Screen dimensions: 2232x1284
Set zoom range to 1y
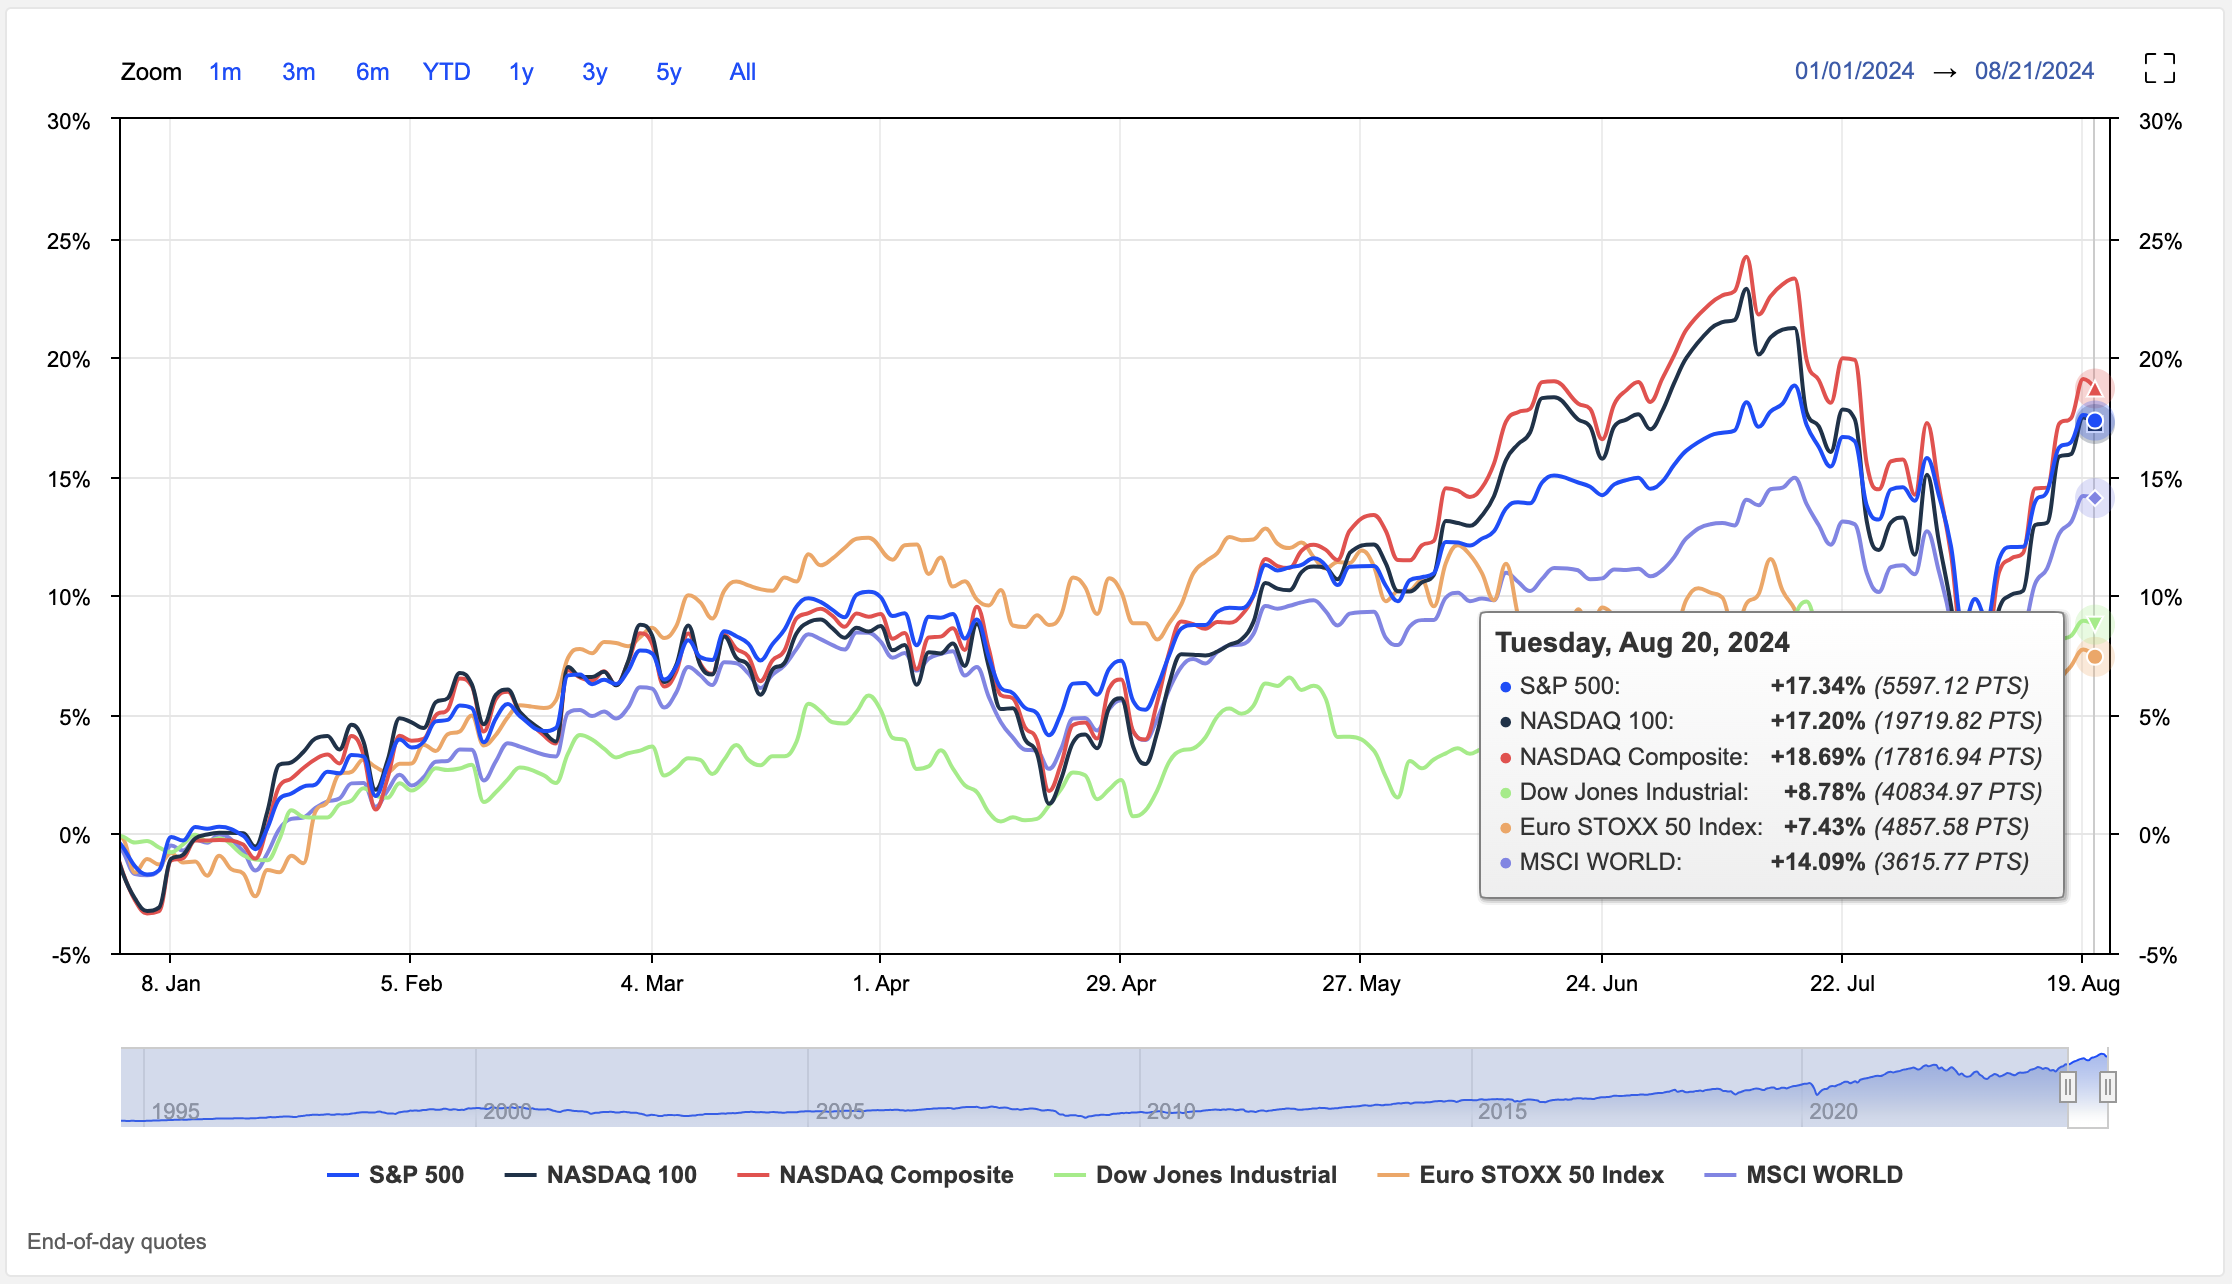pyautogui.click(x=521, y=72)
